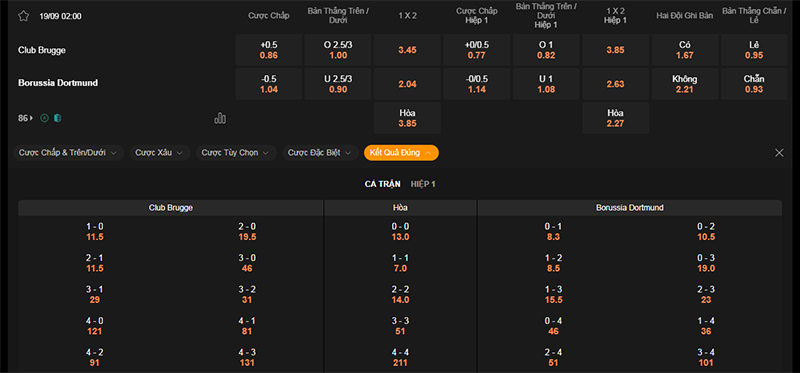The width and height of the screenshot is (800, 373).
Task: Select both teams score Có at 1.67
Action: (x=685, y=50)
